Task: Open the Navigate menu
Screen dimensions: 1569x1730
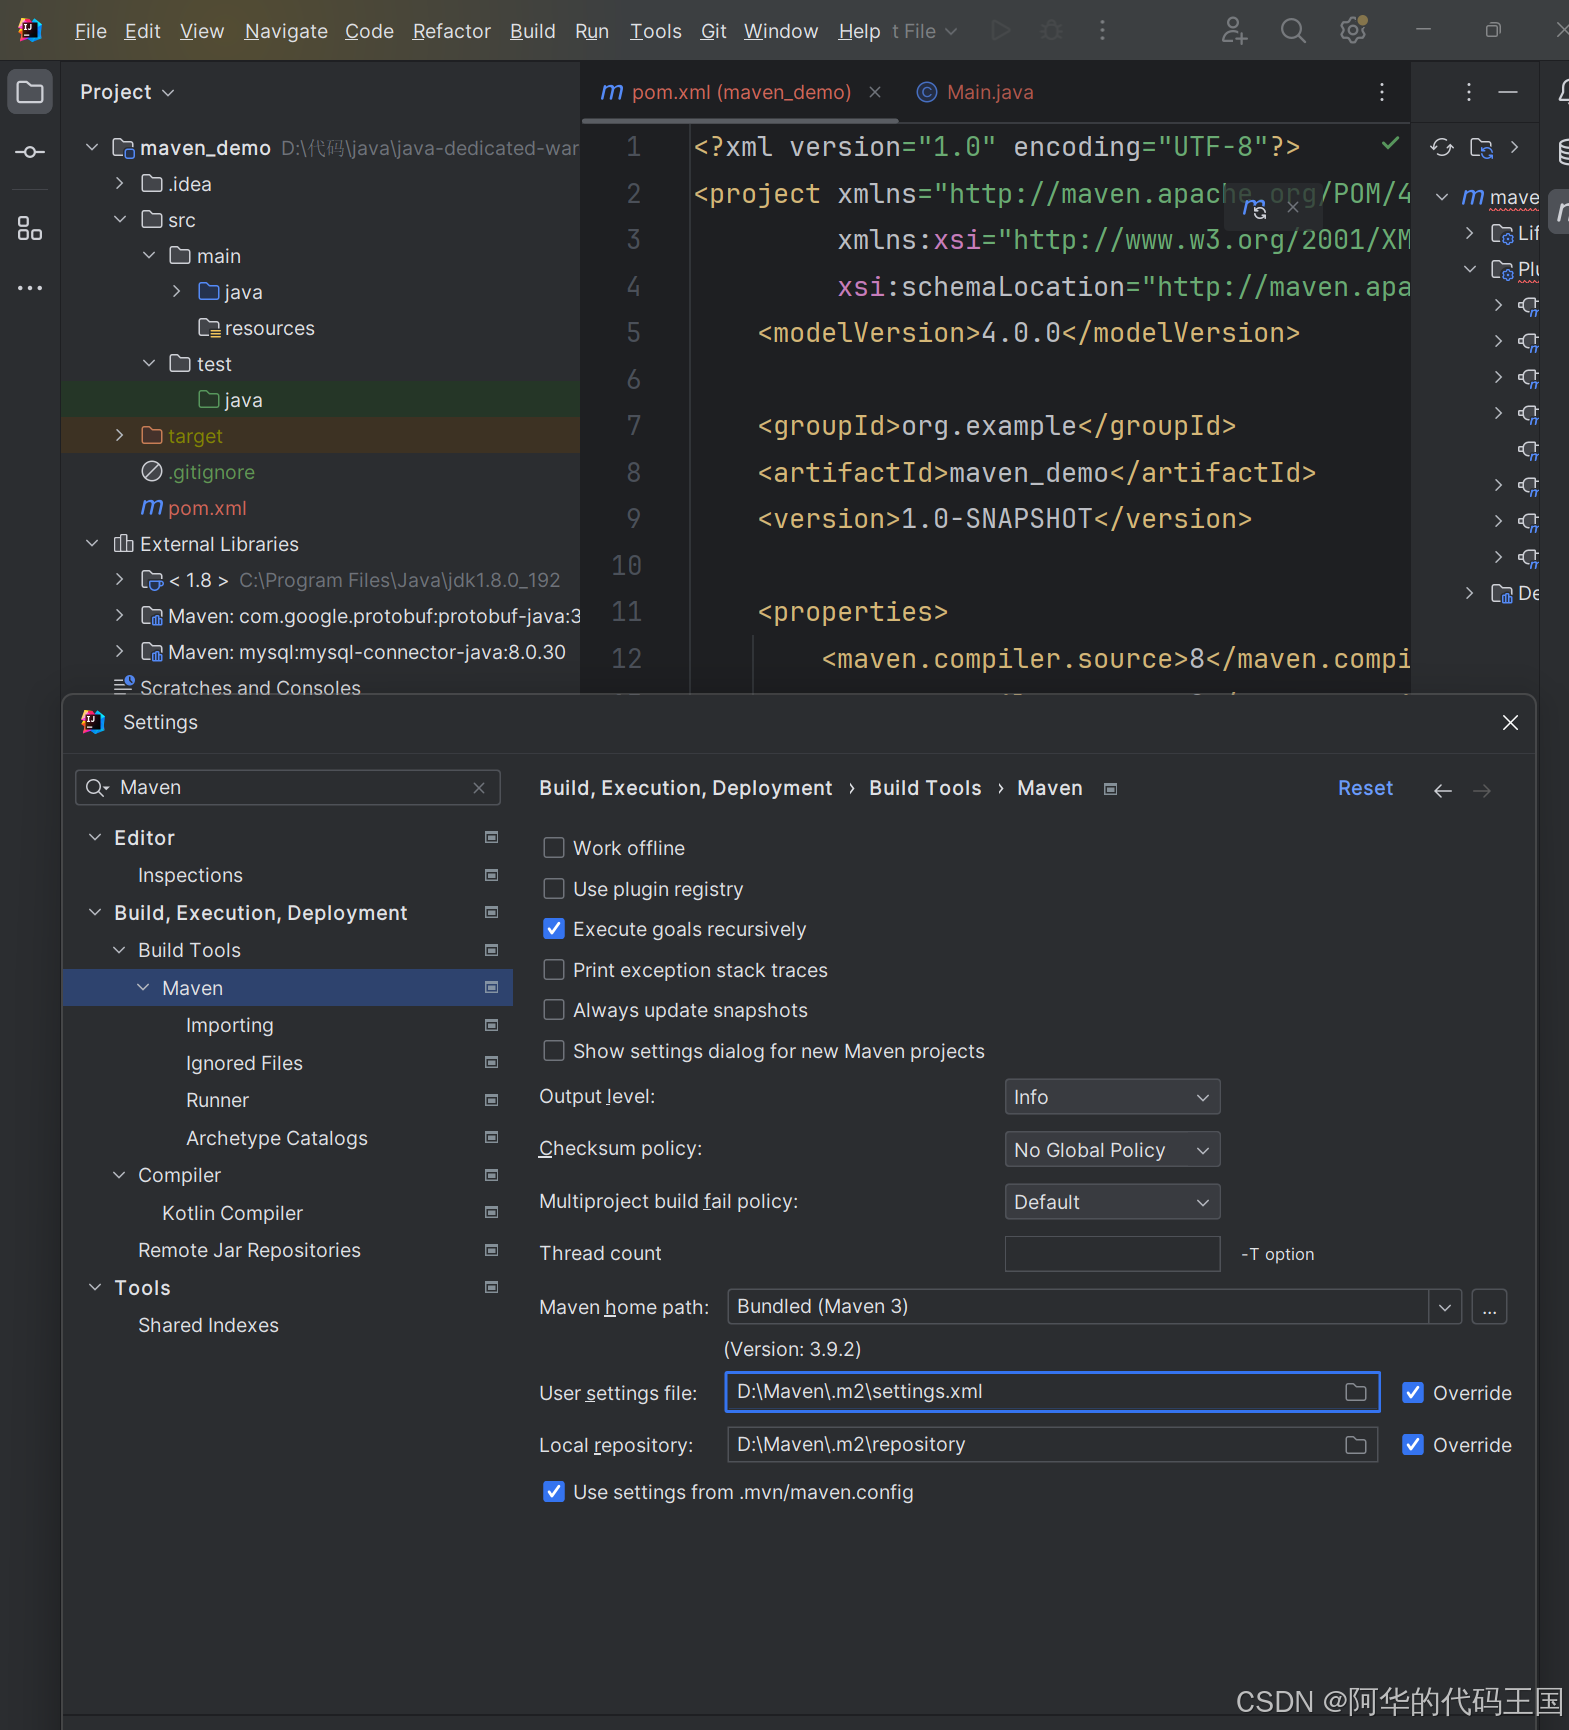Action: (286, 31)
